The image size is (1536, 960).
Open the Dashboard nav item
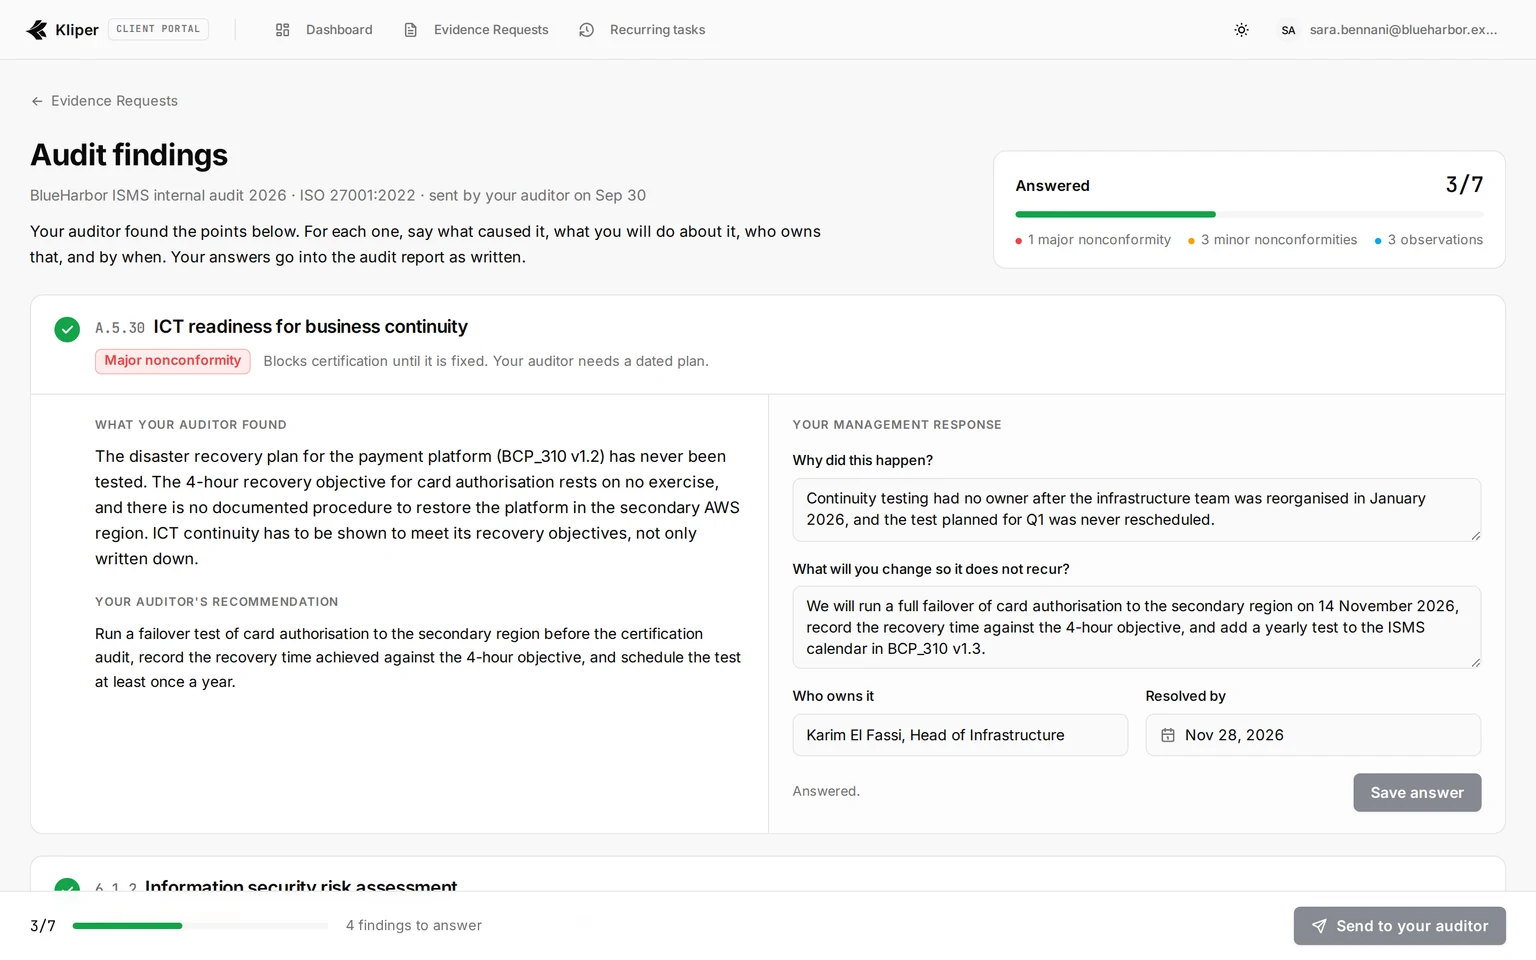(324, 30)
